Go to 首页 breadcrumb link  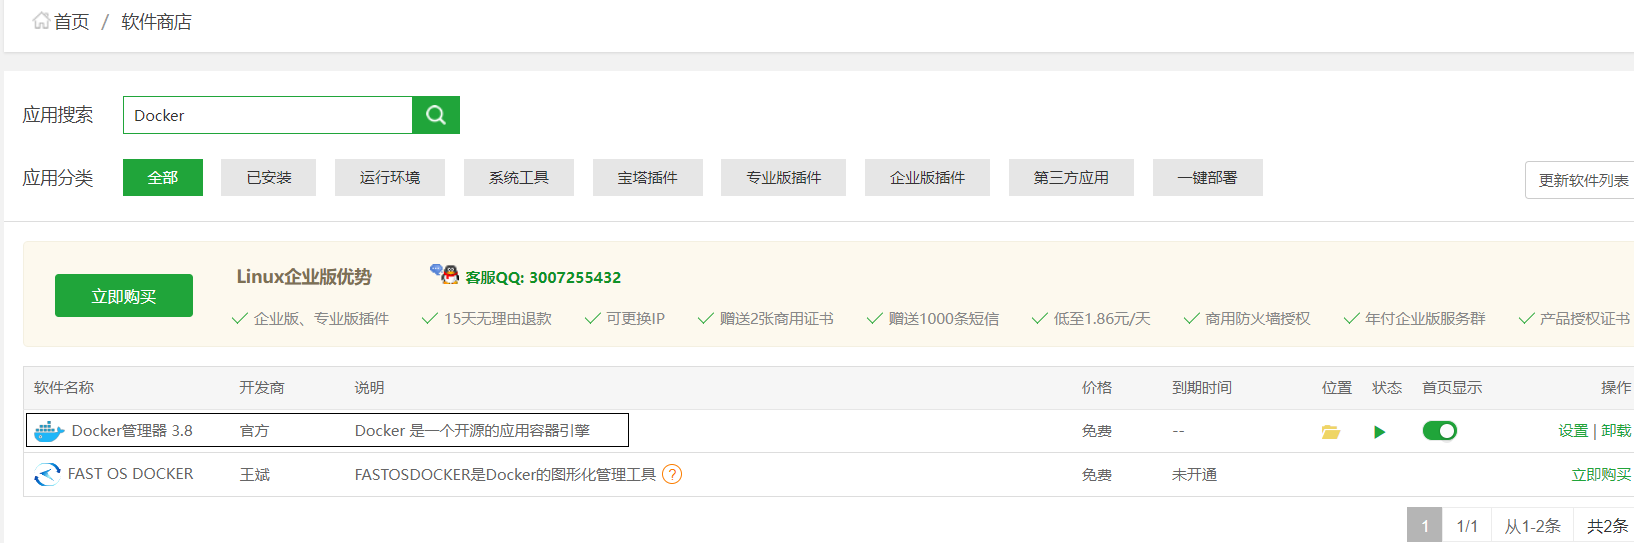pos(71,22)
